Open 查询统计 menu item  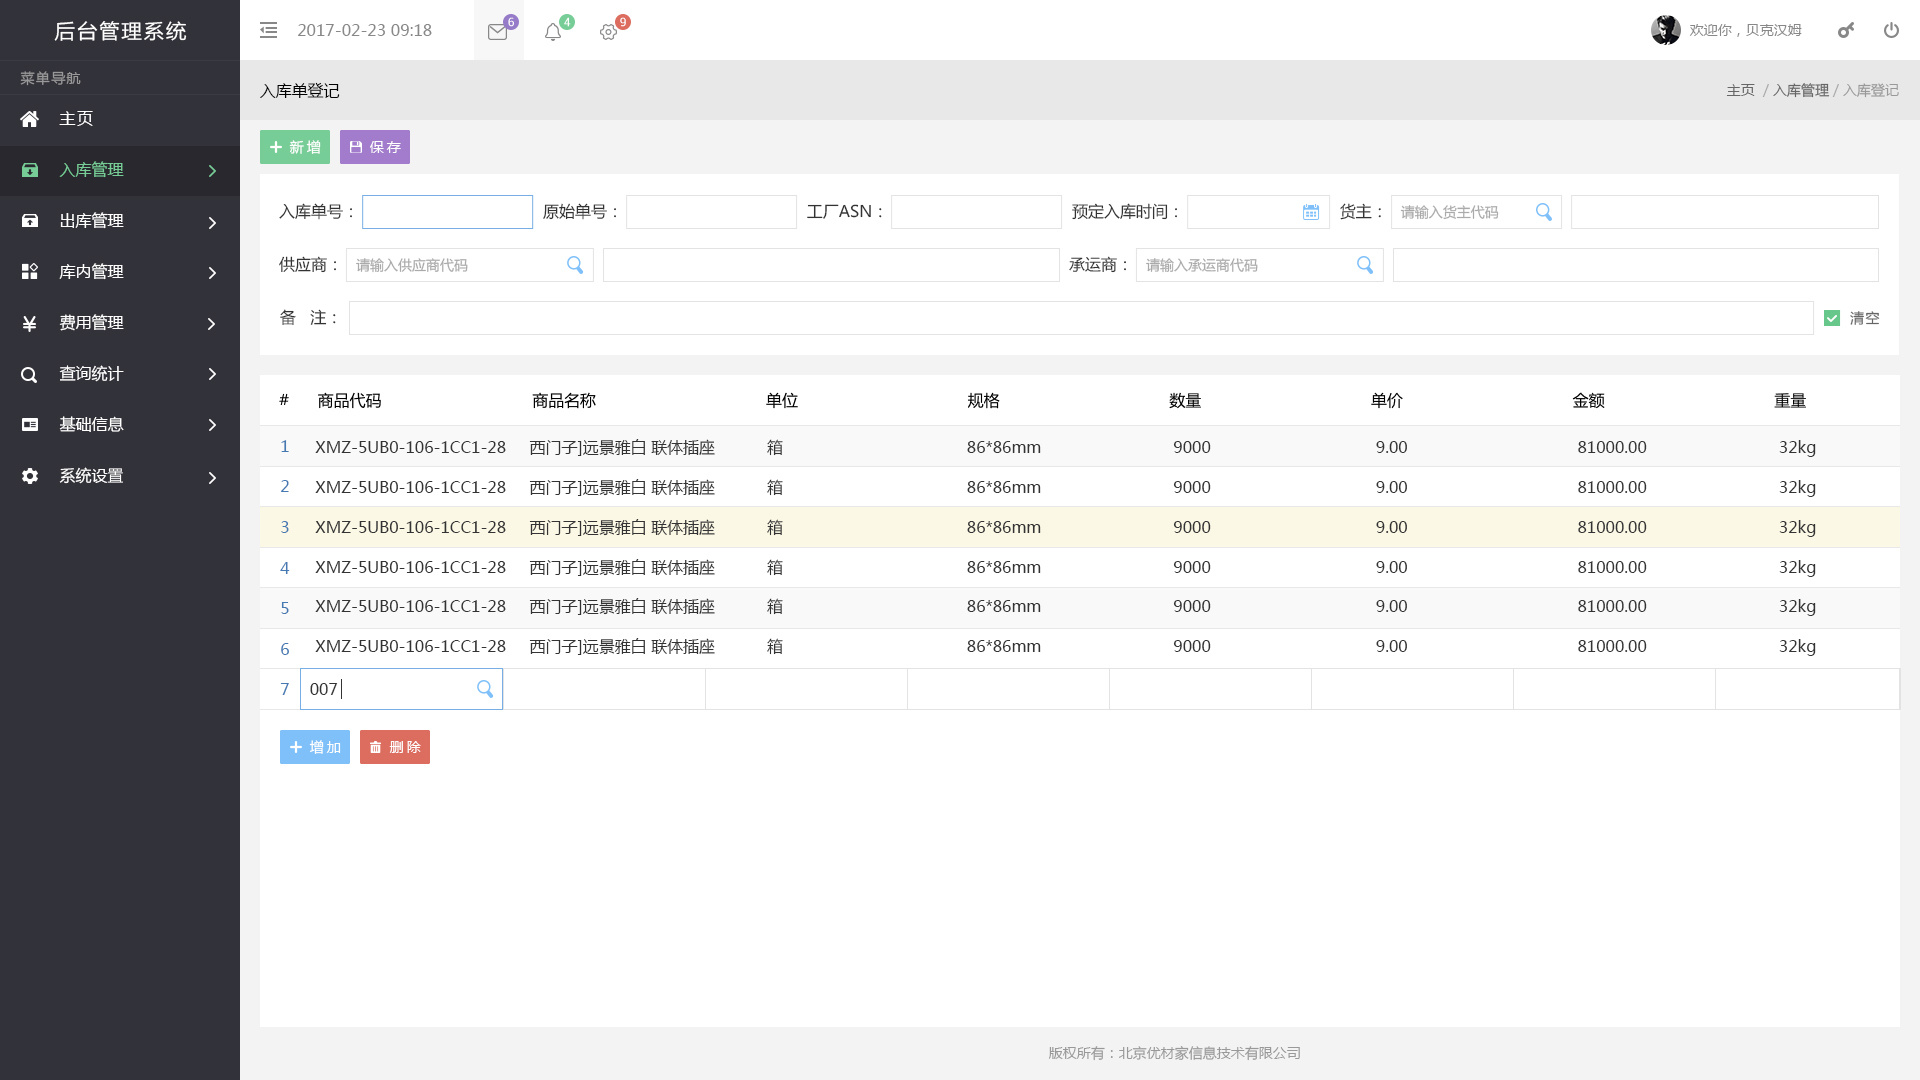[90, 374]
